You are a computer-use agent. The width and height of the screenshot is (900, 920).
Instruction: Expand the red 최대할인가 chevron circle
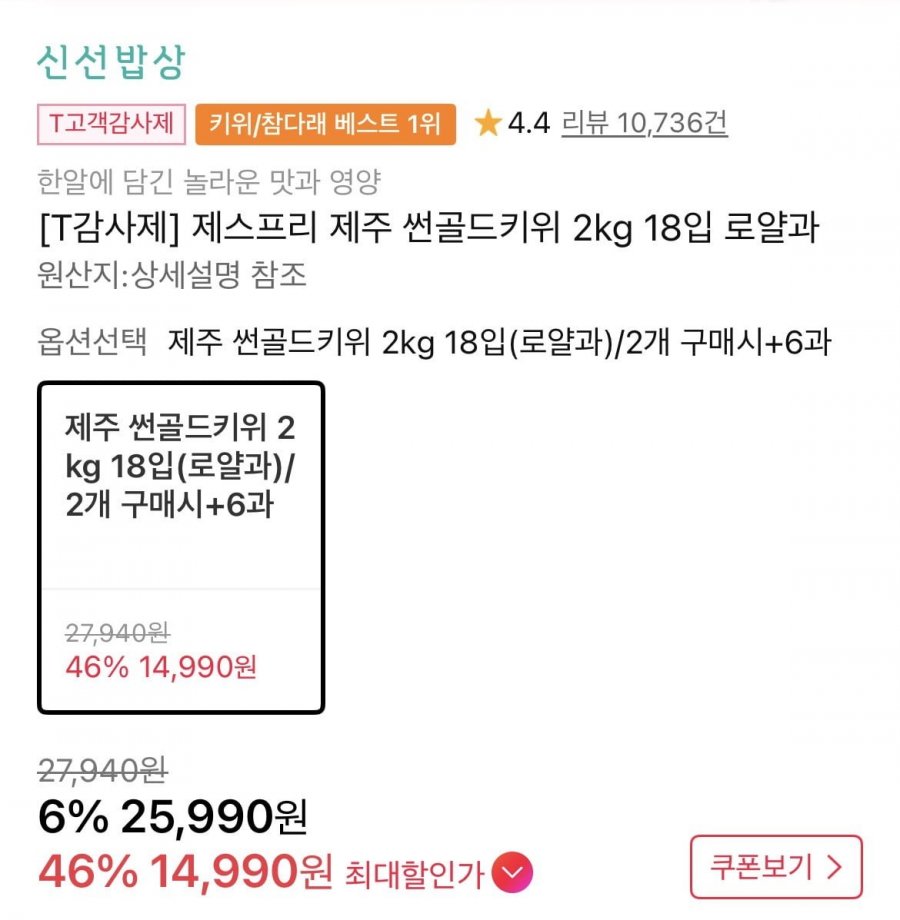514,874
